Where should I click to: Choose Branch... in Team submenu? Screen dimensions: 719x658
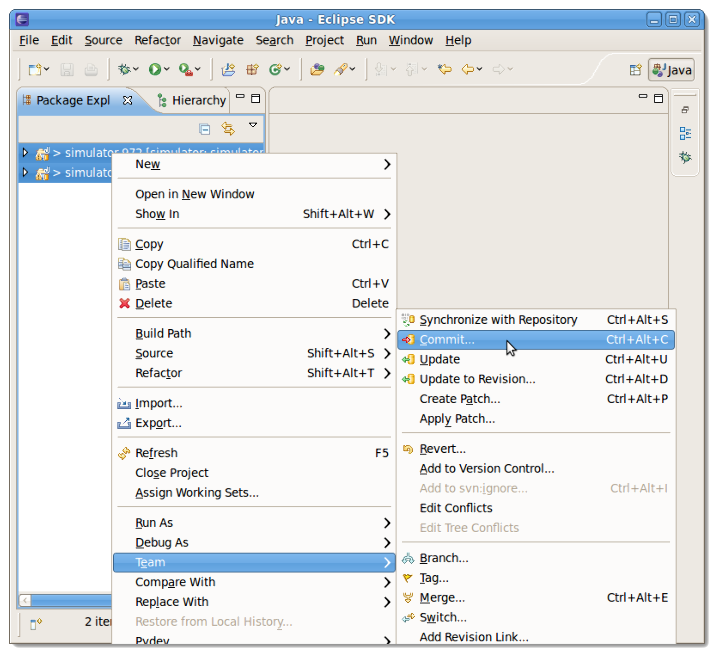(x=536, y=558)
